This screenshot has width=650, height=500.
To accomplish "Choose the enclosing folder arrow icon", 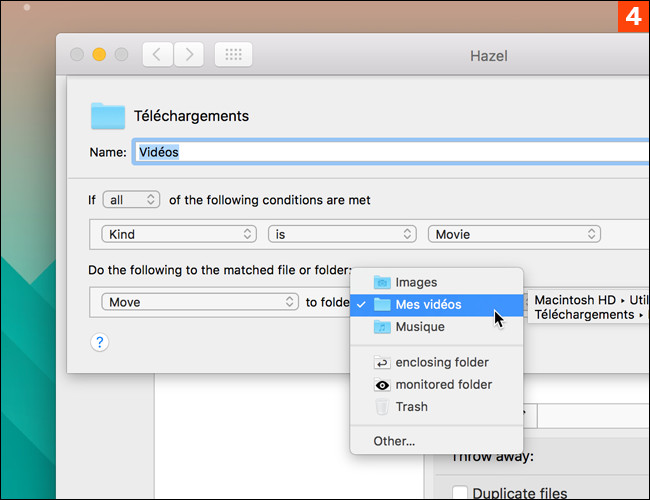I will tap(381, 363).
